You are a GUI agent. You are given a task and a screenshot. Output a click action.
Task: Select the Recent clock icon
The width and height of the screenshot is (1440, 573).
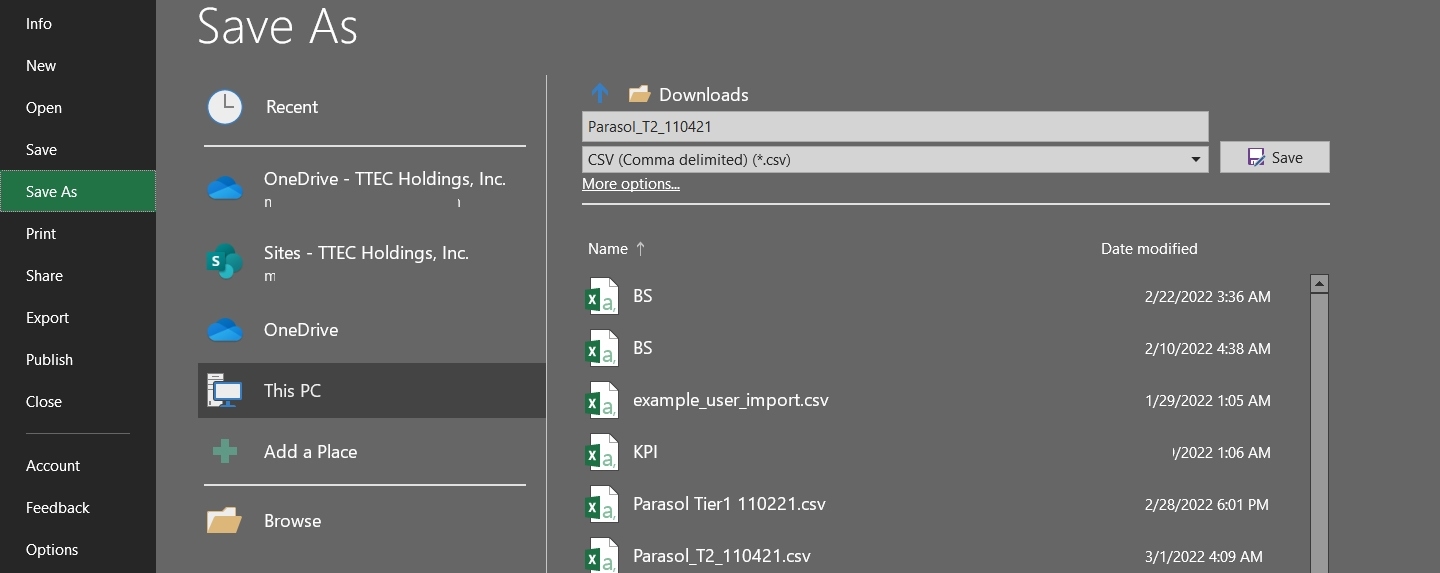pos(225,107)
